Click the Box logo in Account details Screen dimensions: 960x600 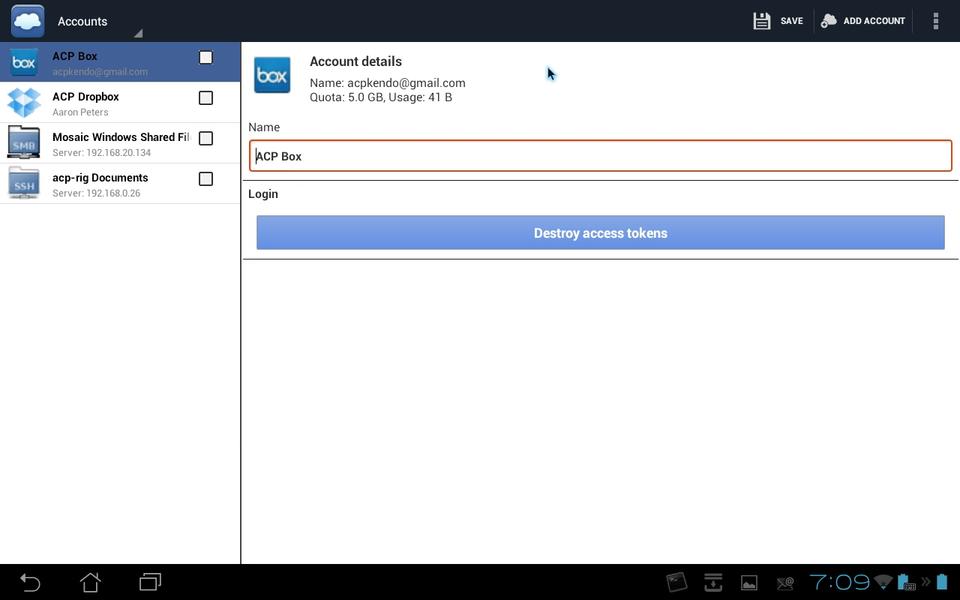click(272, 75)
